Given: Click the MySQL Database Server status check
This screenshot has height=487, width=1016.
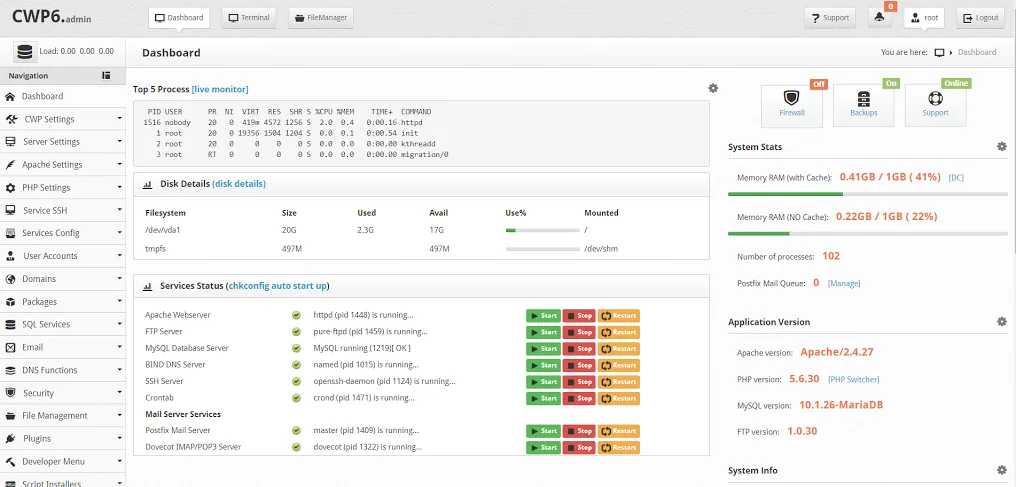Looking at the screenshot, I should coord(296,348).
